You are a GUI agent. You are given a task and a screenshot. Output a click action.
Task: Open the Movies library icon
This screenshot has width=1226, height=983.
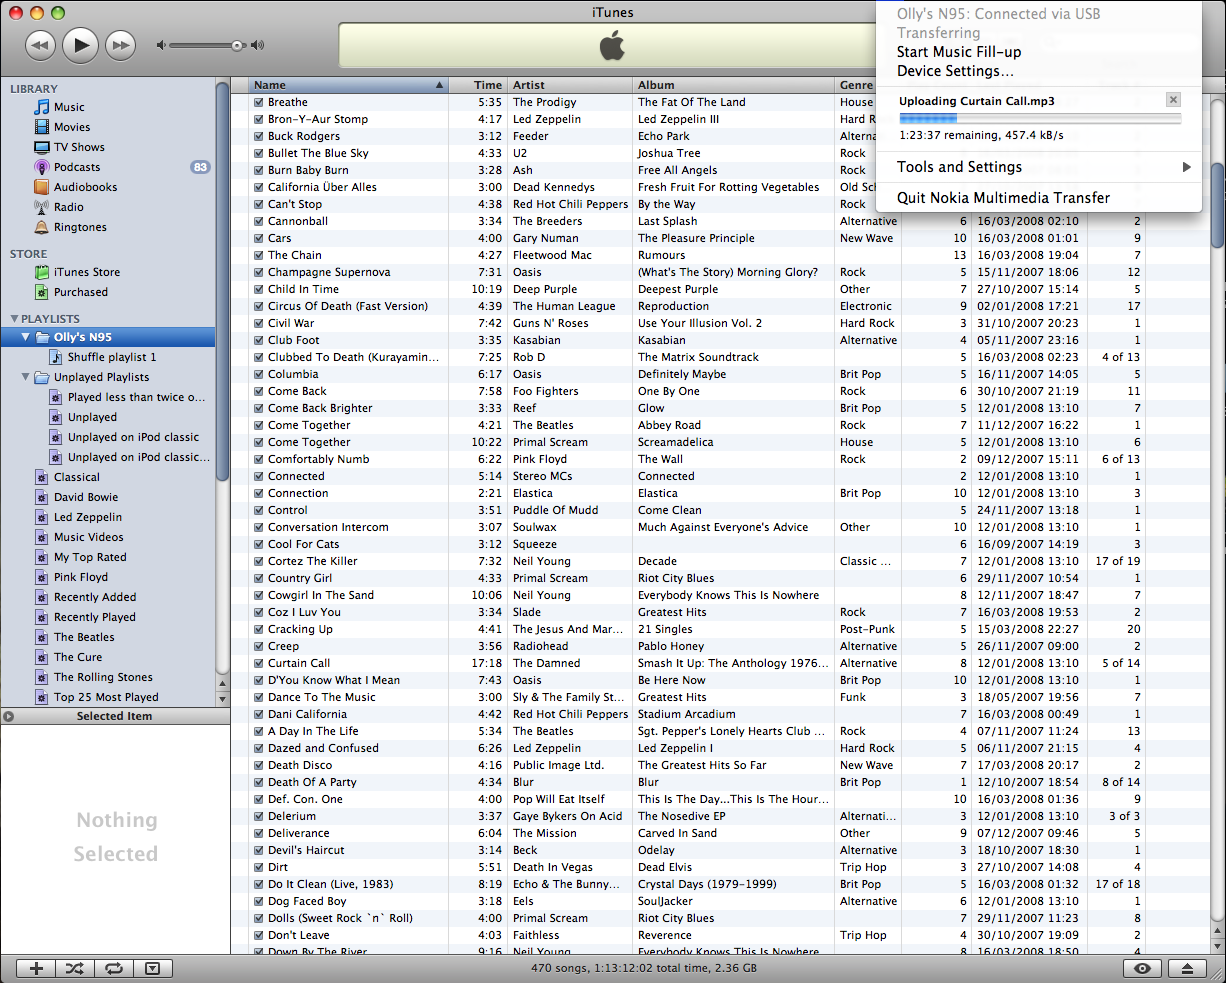[41, 127]
